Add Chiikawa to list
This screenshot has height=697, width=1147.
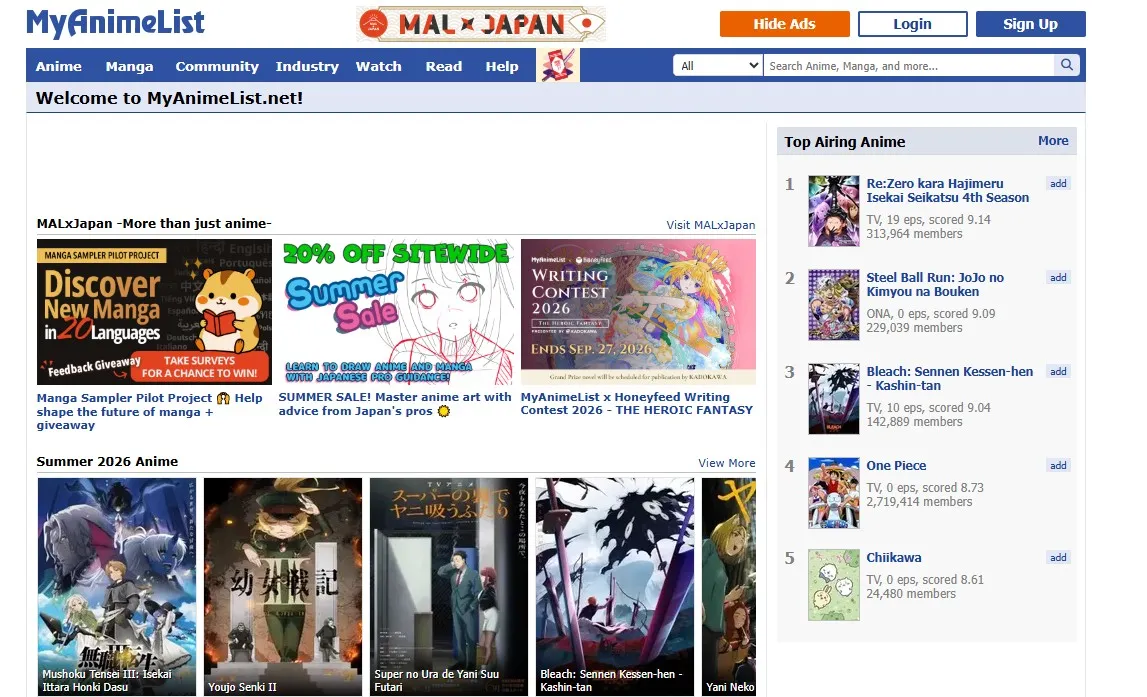(1058, 557)
